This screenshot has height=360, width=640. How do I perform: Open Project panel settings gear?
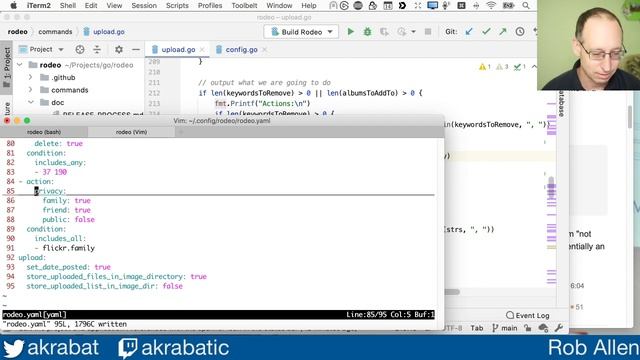[119, 49]
